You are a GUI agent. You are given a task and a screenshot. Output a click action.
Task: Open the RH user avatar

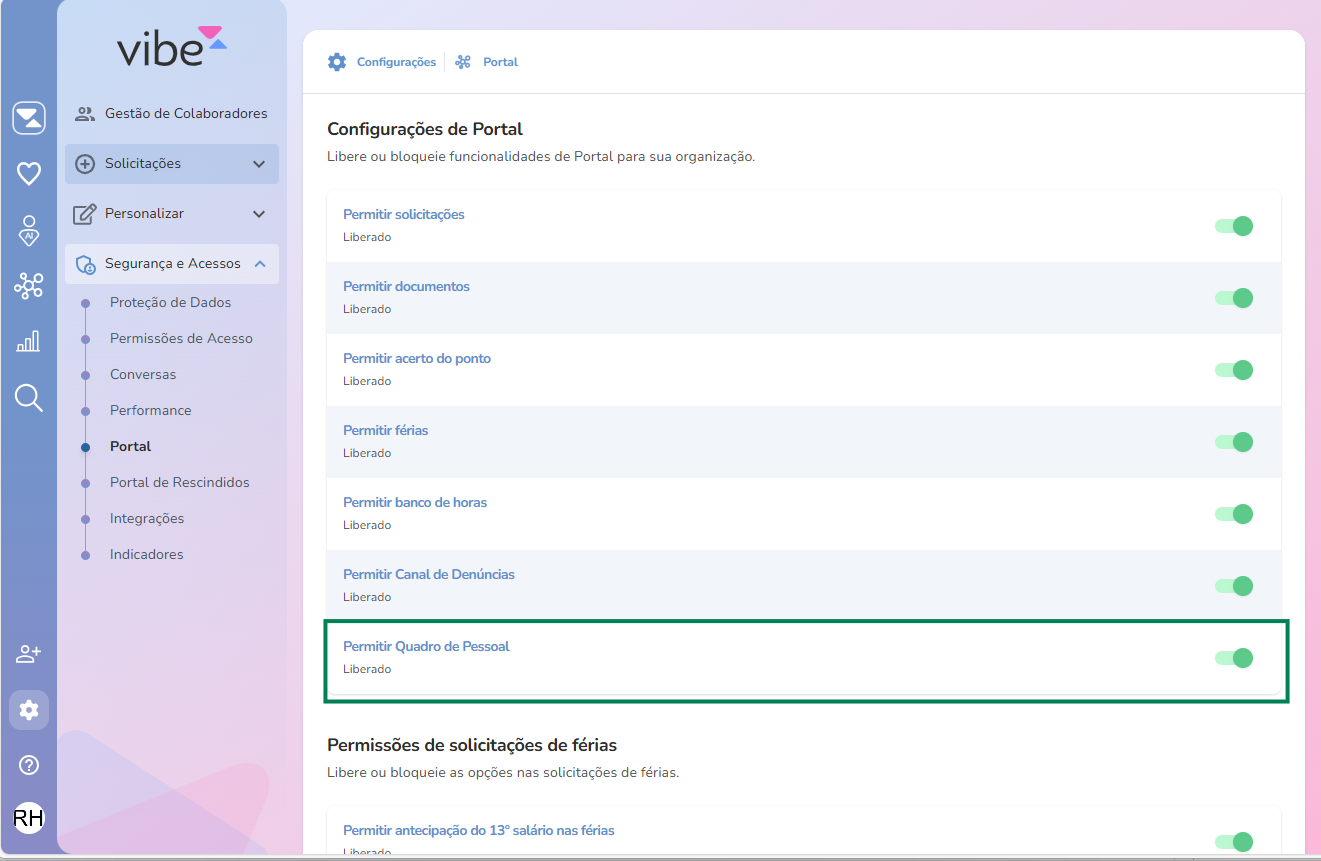pyautogui.click(x=29, y=818)
